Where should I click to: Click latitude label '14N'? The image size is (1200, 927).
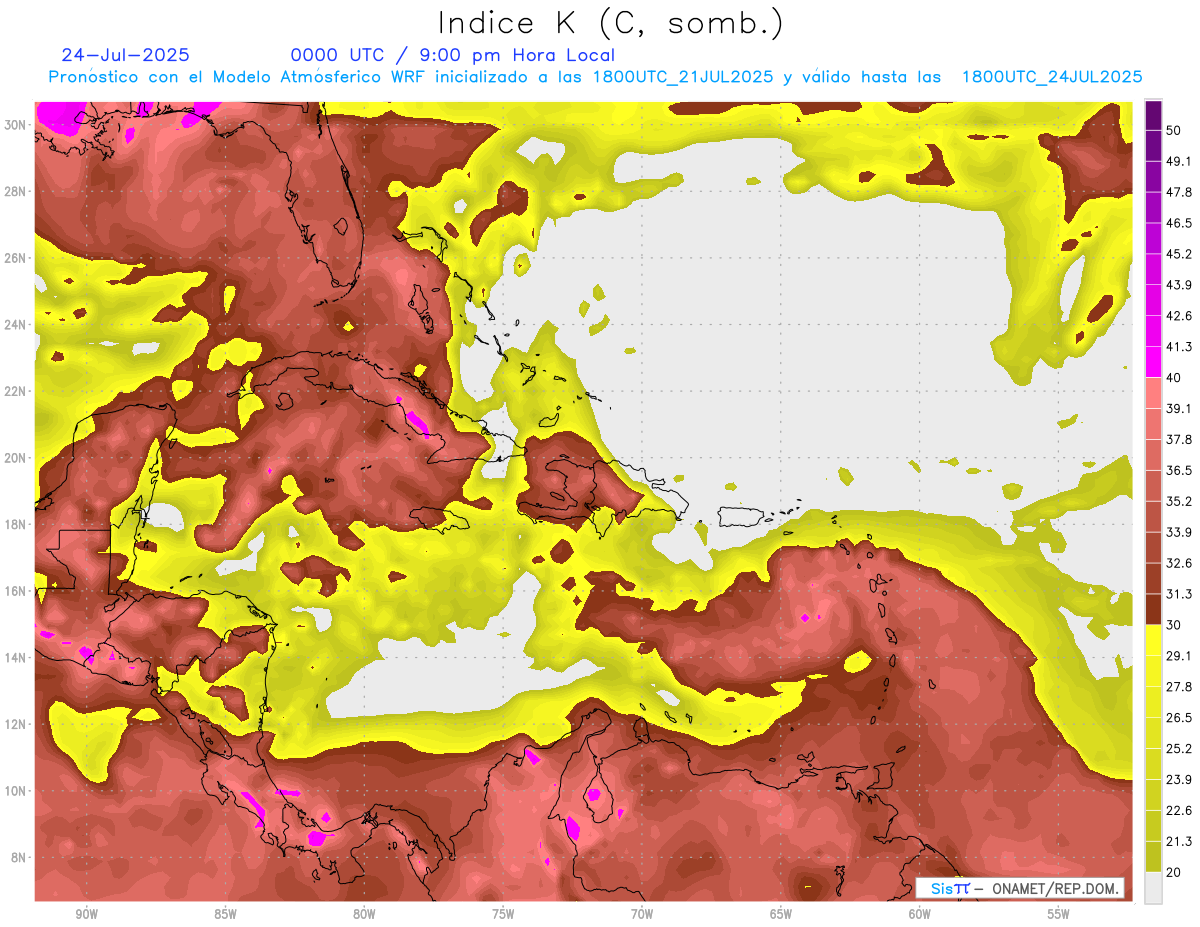tap(17, 657)
